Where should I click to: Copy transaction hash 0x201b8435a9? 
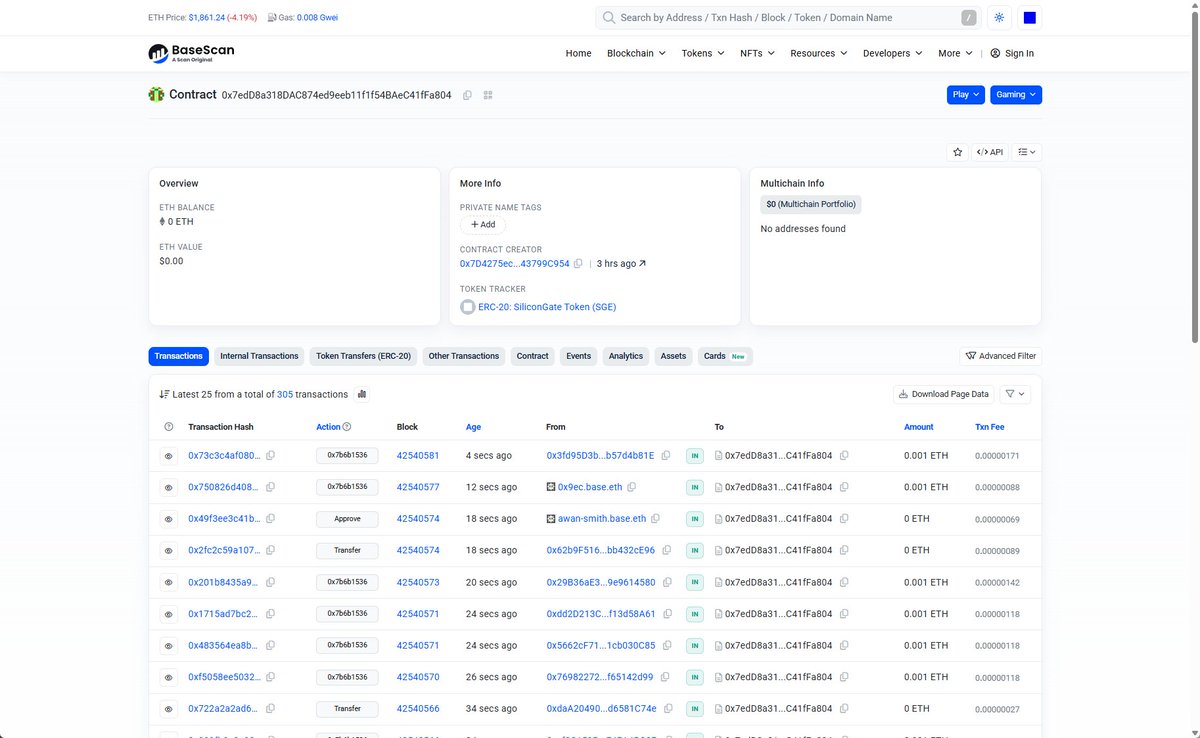[x=270, y=582]
